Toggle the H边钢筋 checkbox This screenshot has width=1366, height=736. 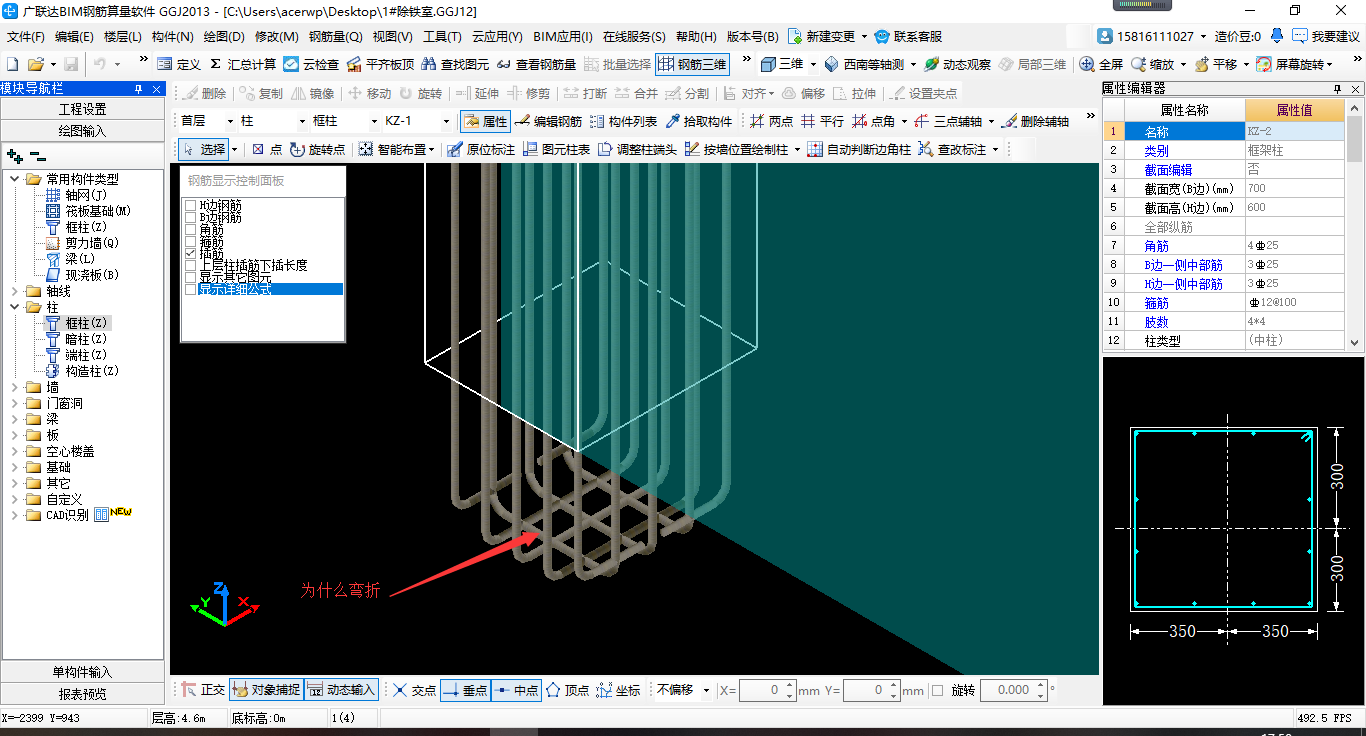point(191,205)
